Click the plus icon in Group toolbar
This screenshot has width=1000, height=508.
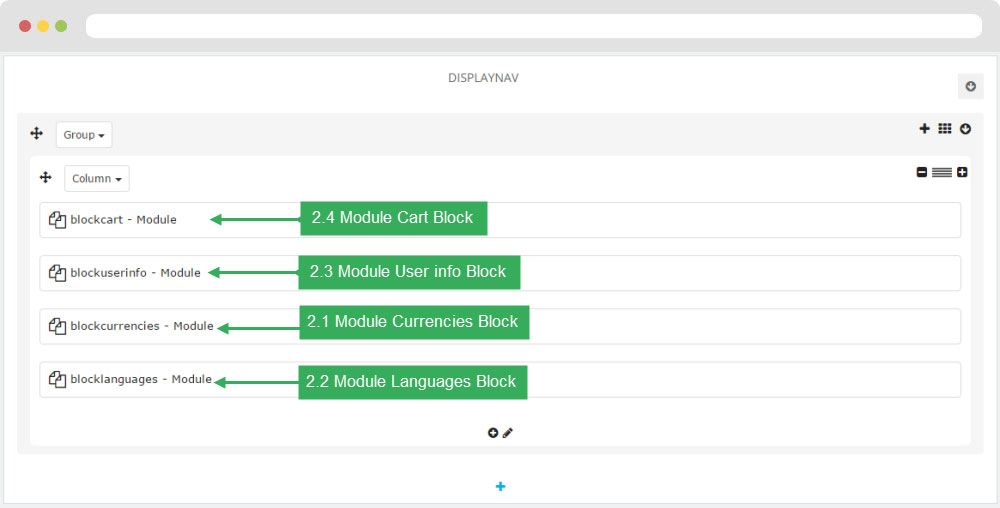point(924,129)
